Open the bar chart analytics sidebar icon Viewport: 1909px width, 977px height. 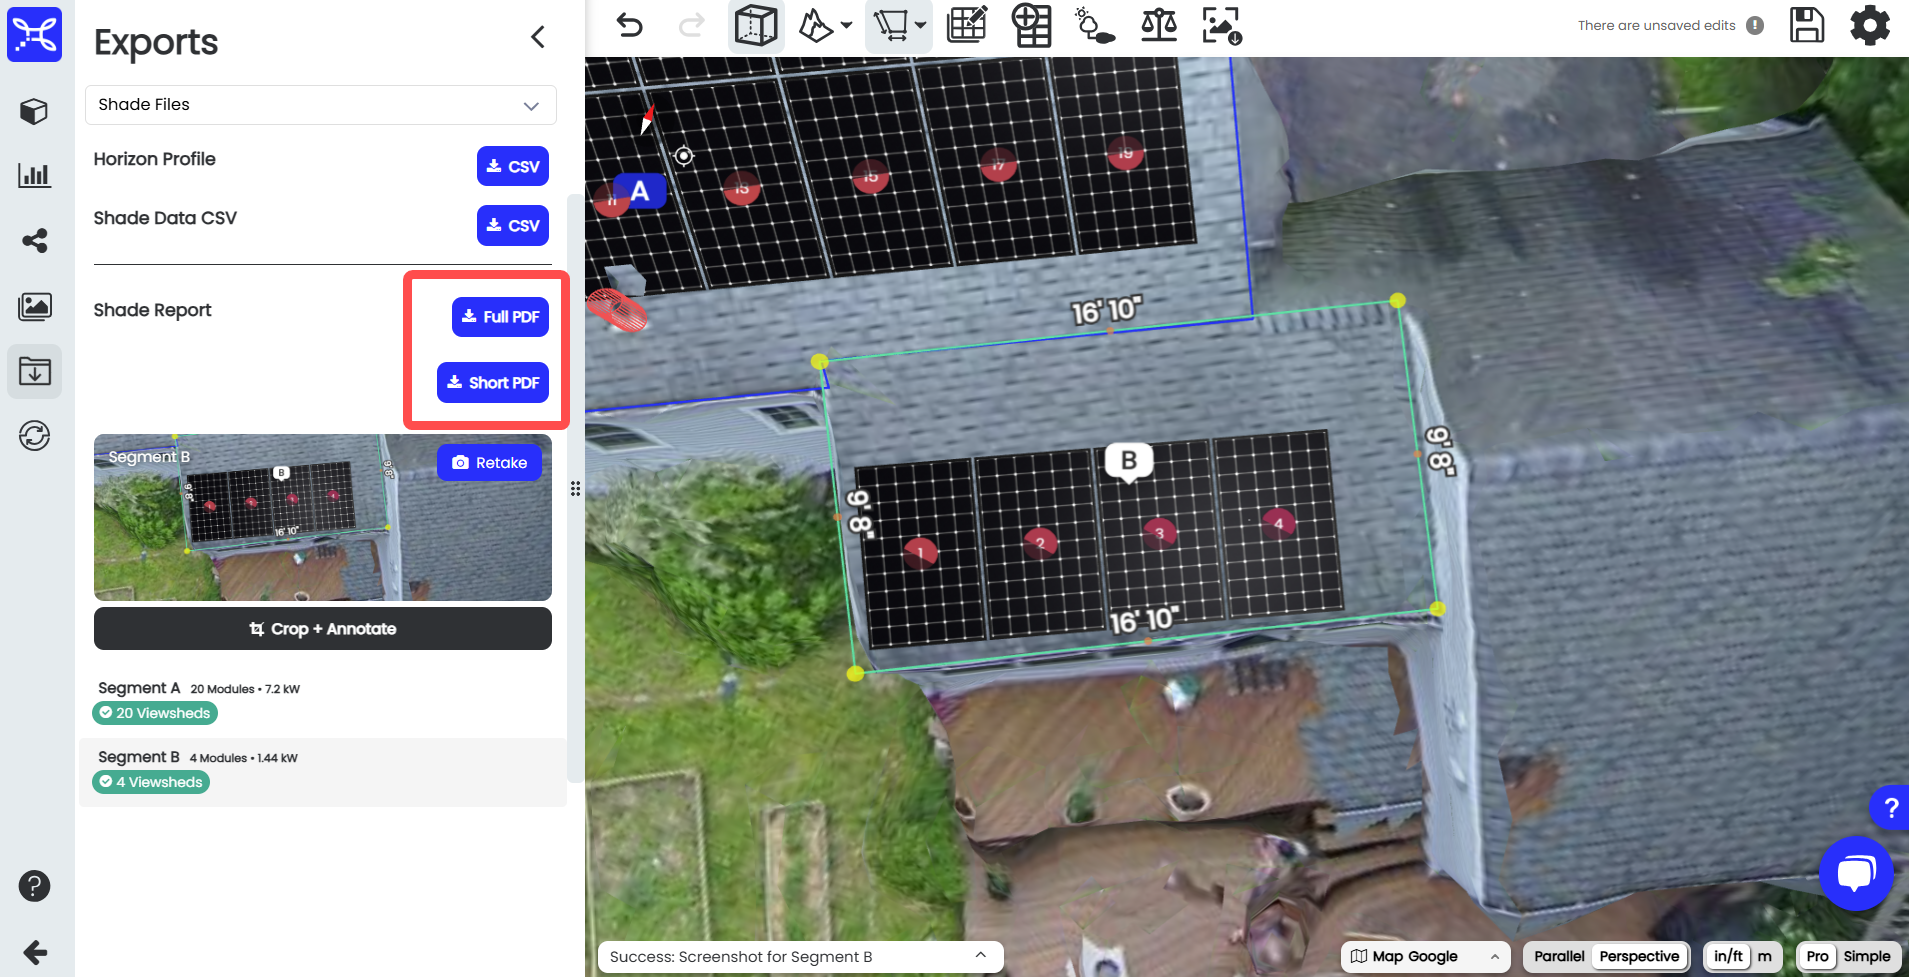pyautogui.click(x=35, y=176)
